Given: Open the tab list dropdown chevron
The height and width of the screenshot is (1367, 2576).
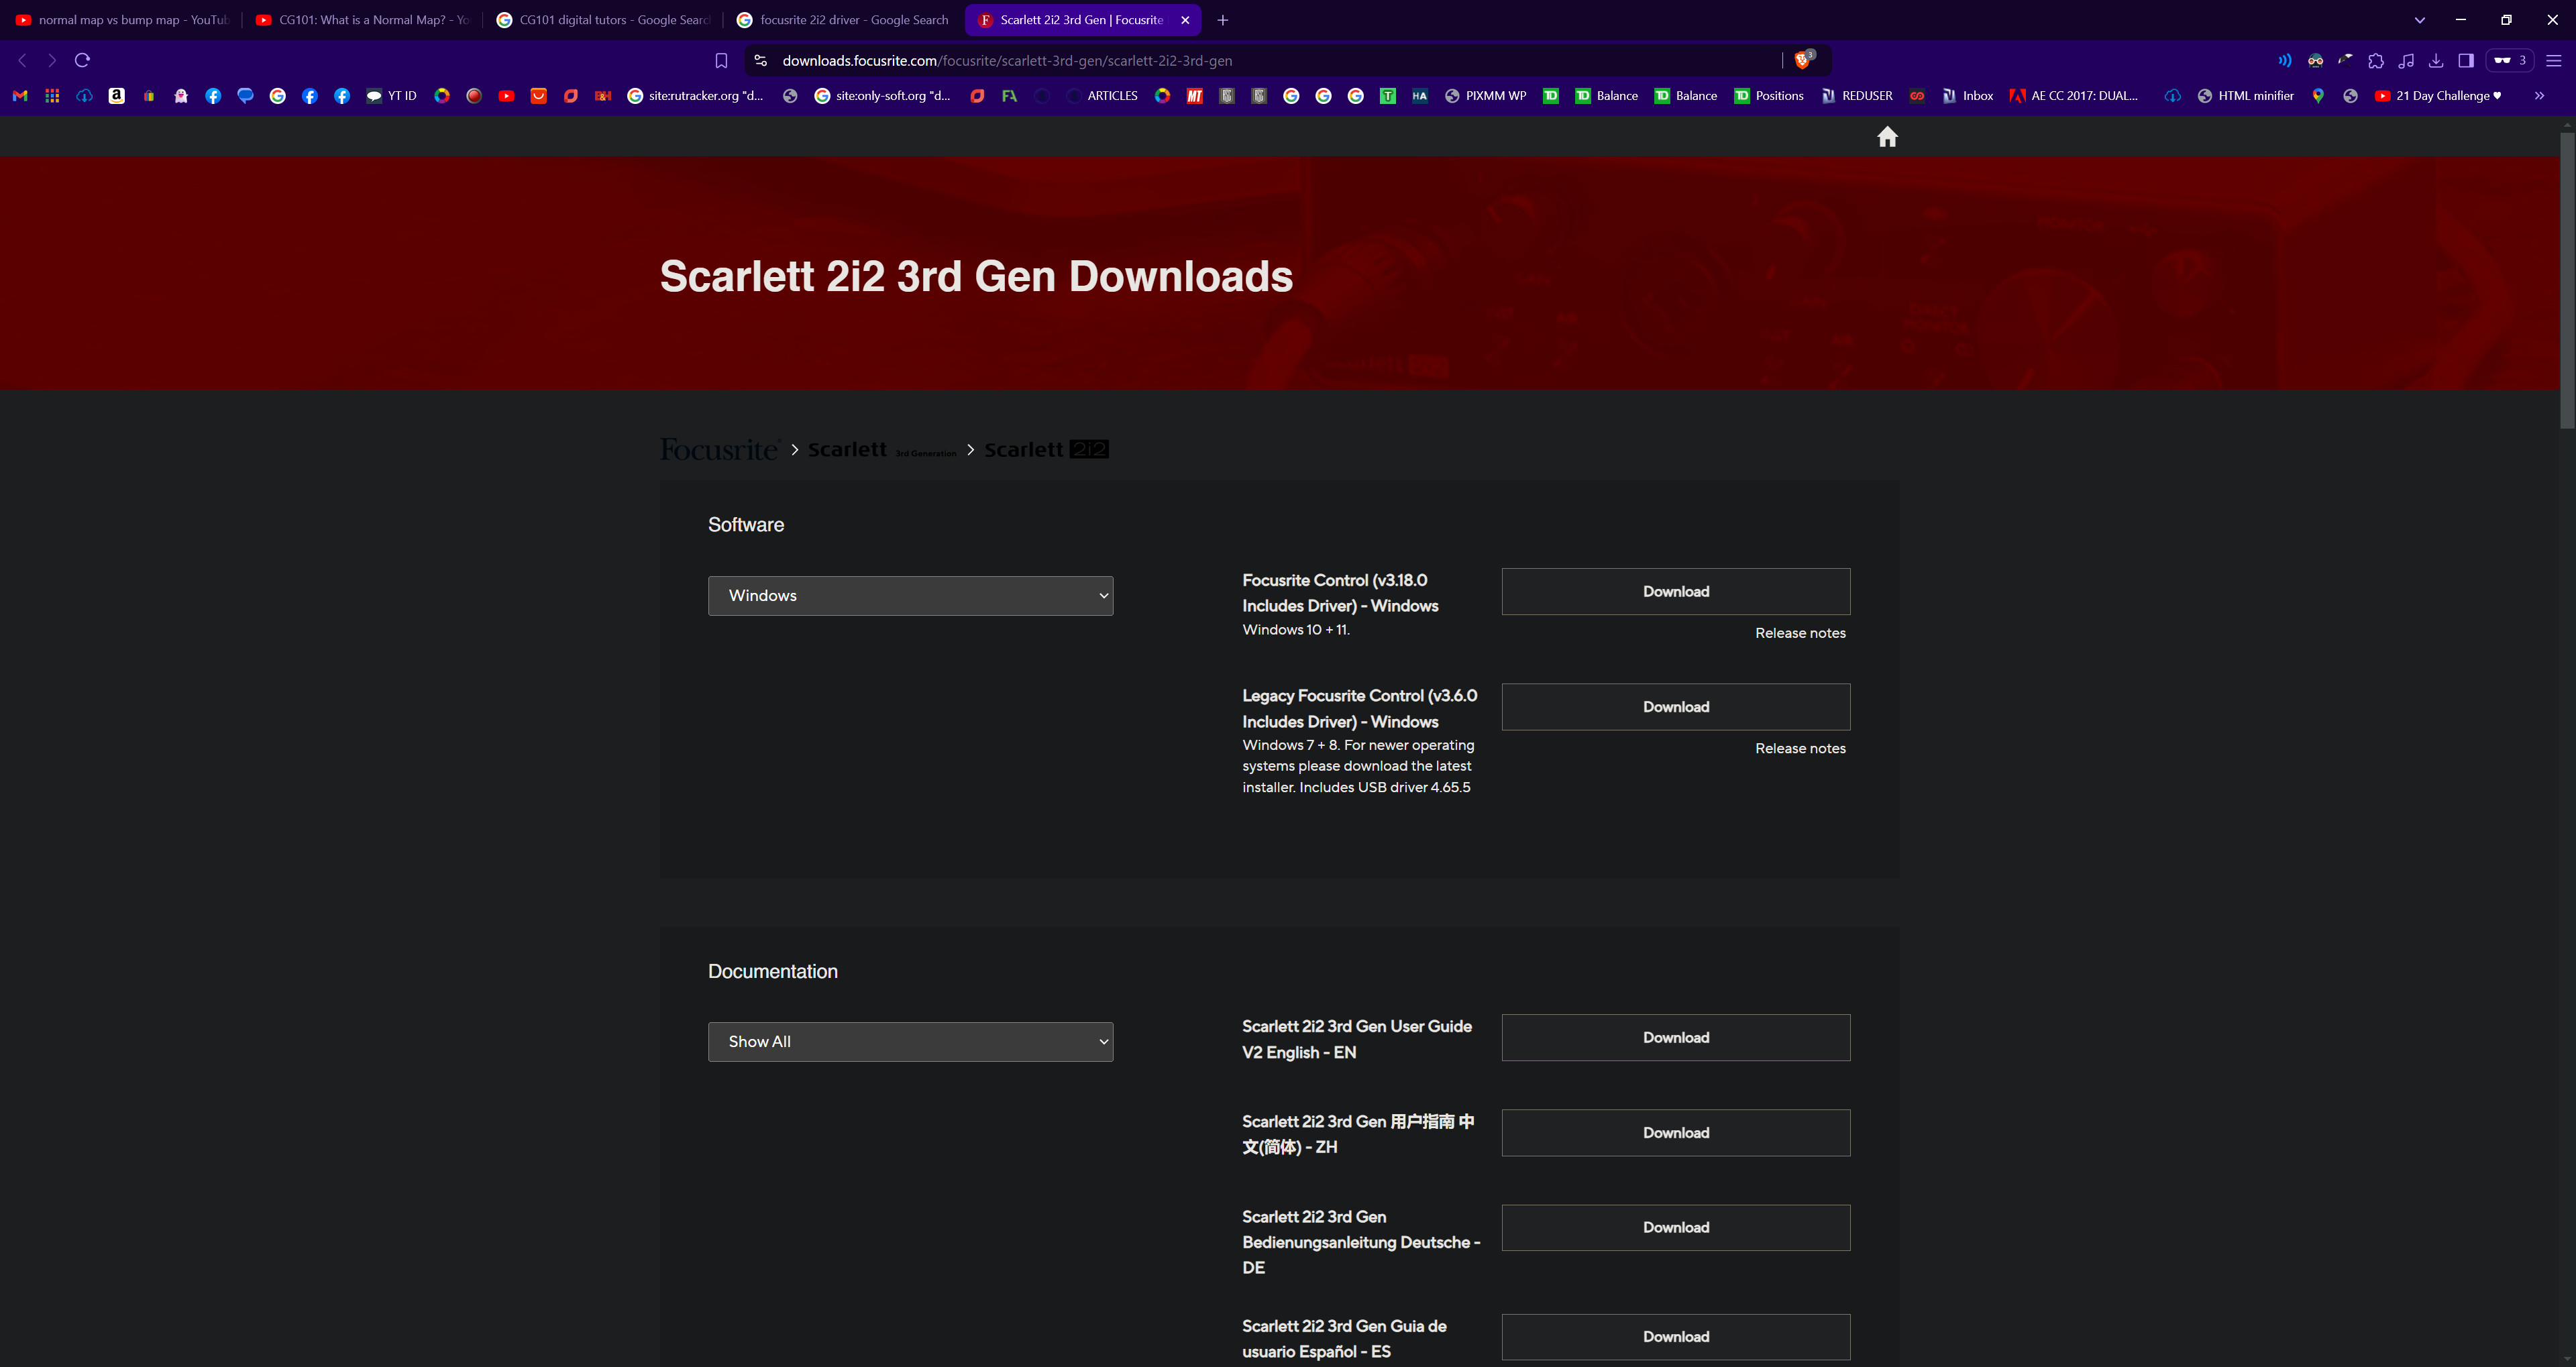Looking at the screenshot, I should (x=2420, y=20).
